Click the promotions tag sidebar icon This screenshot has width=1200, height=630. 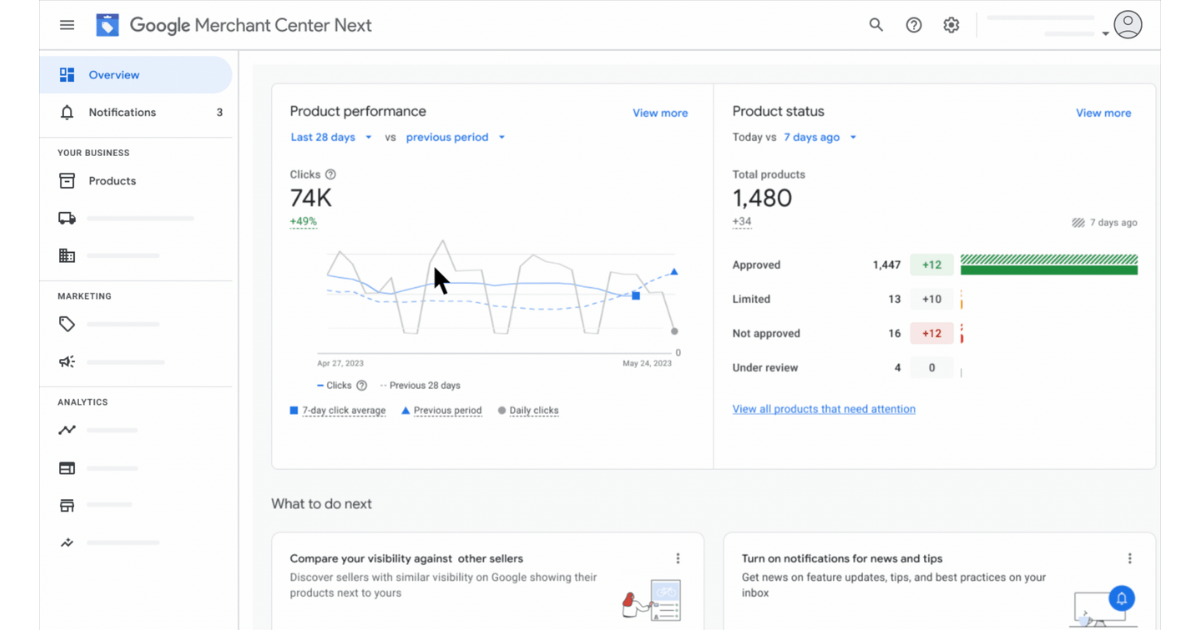pyautogui.click(x=67, y=324)
